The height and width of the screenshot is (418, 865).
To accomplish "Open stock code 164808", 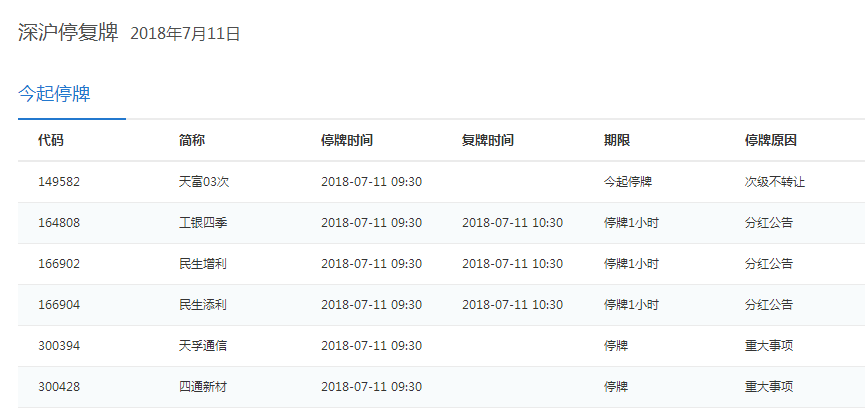I will [x=59, y=223].
